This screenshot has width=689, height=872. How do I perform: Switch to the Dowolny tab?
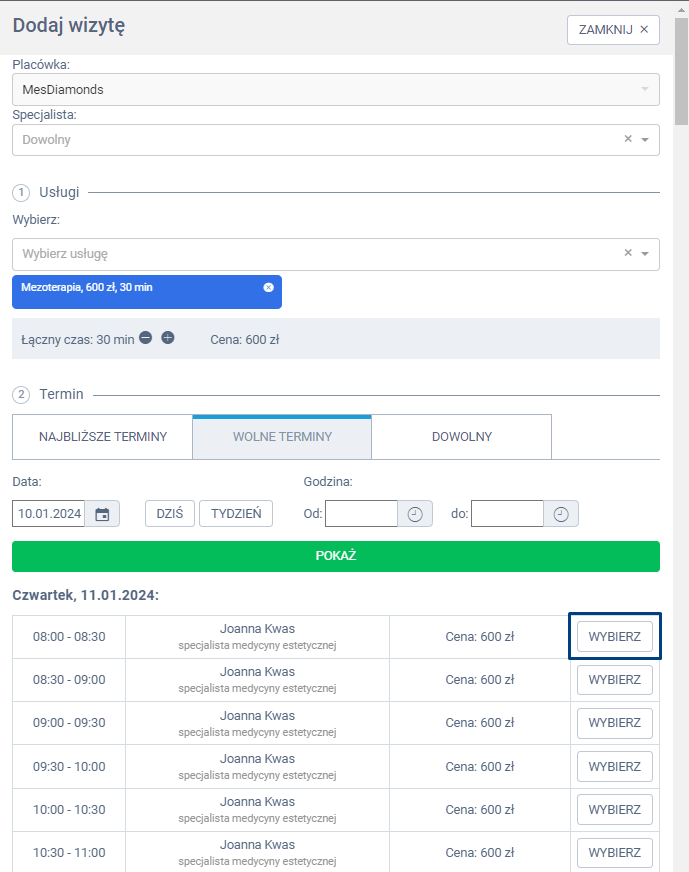[461, 437]
